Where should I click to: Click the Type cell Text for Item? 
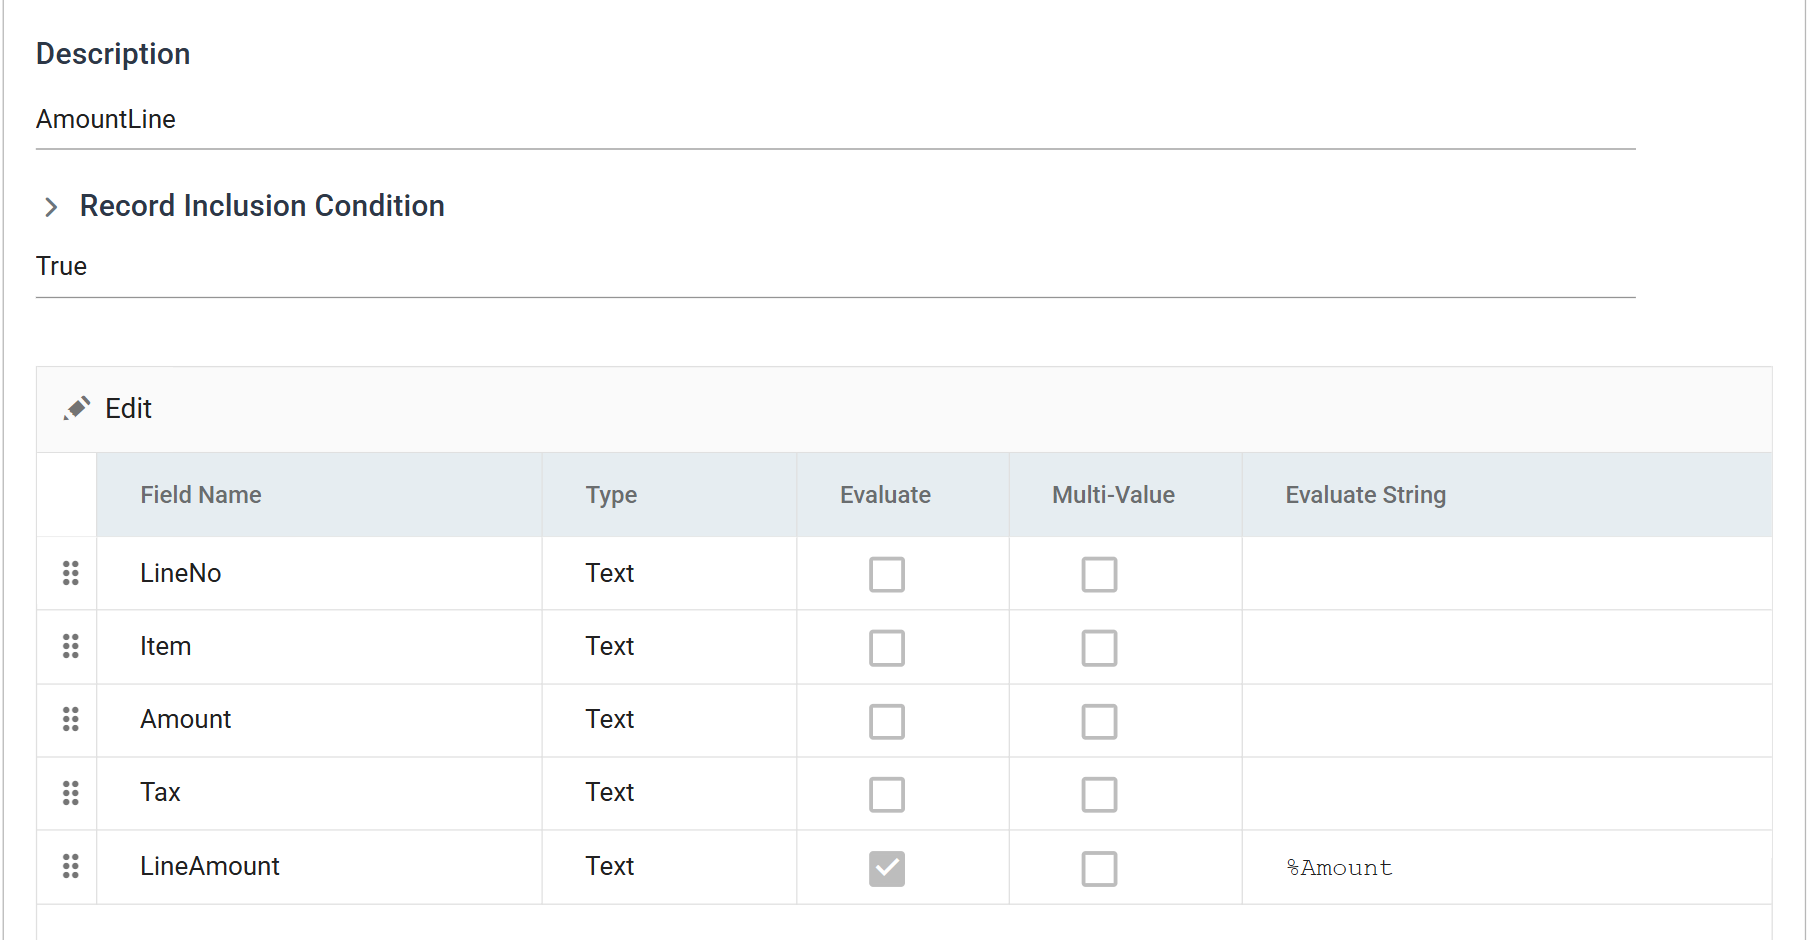pos(669,646)
